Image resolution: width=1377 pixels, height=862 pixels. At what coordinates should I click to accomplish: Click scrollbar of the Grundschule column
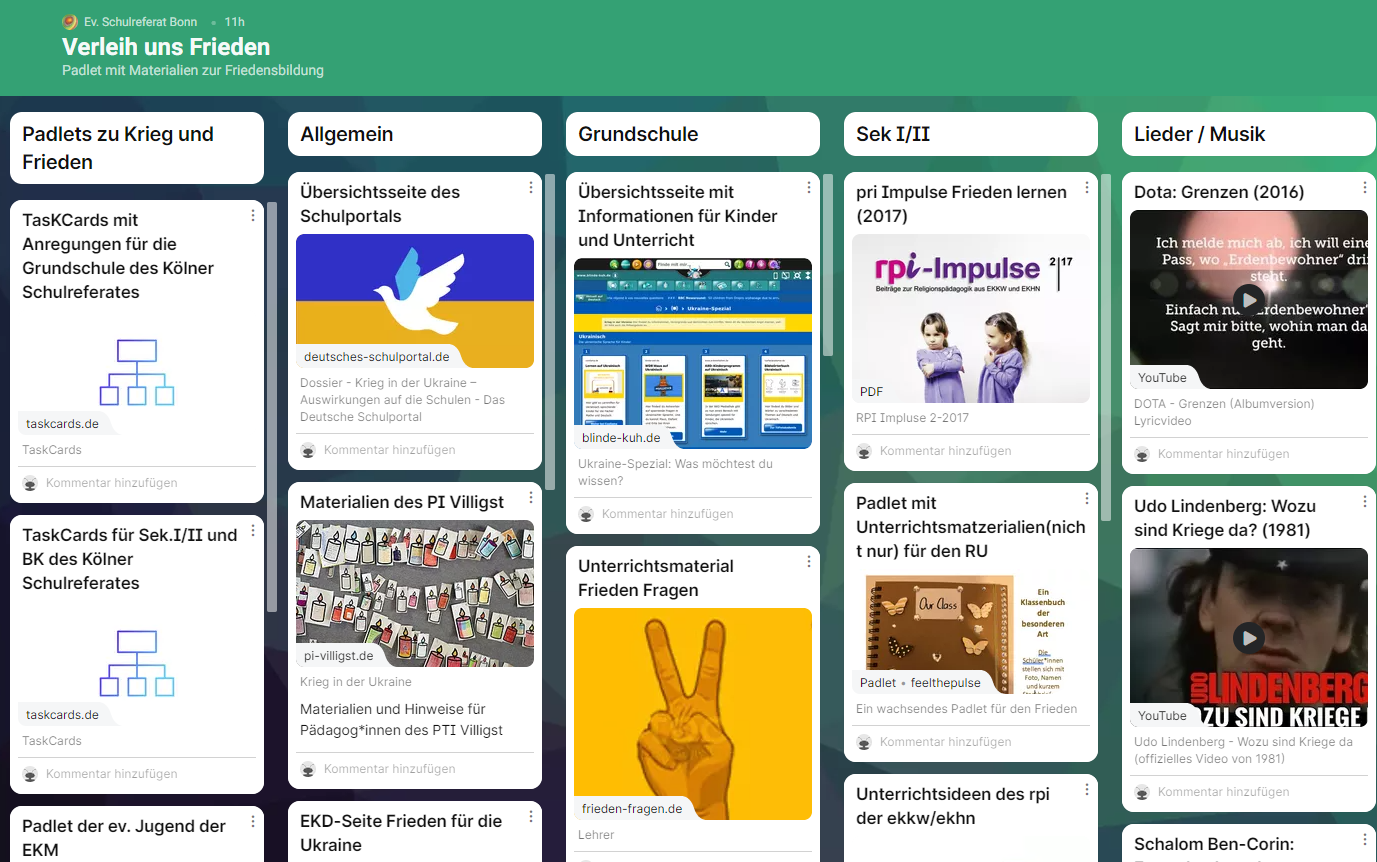pos(828,265)
